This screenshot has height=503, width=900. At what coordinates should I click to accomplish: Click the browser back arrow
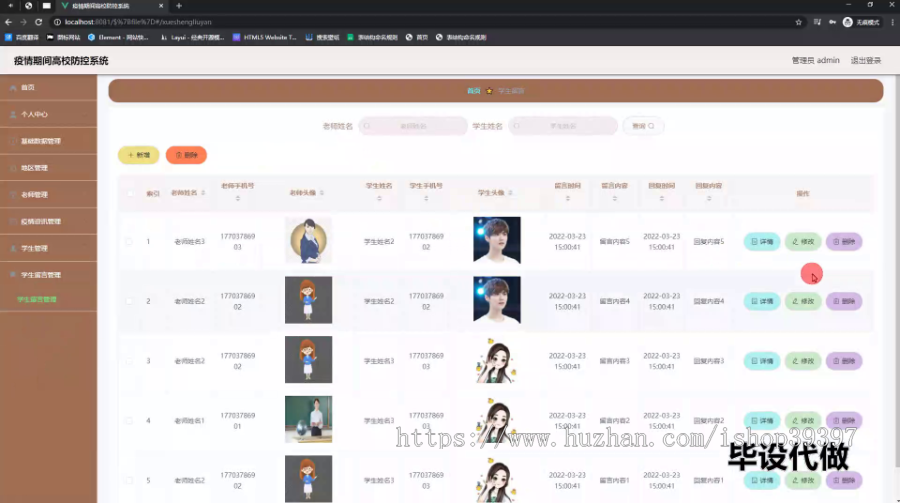[8, 22]
